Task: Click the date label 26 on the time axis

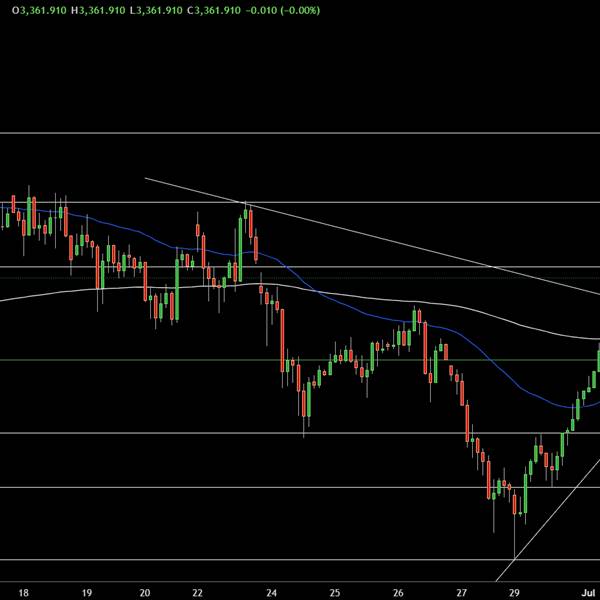Action: click(398, 593)
